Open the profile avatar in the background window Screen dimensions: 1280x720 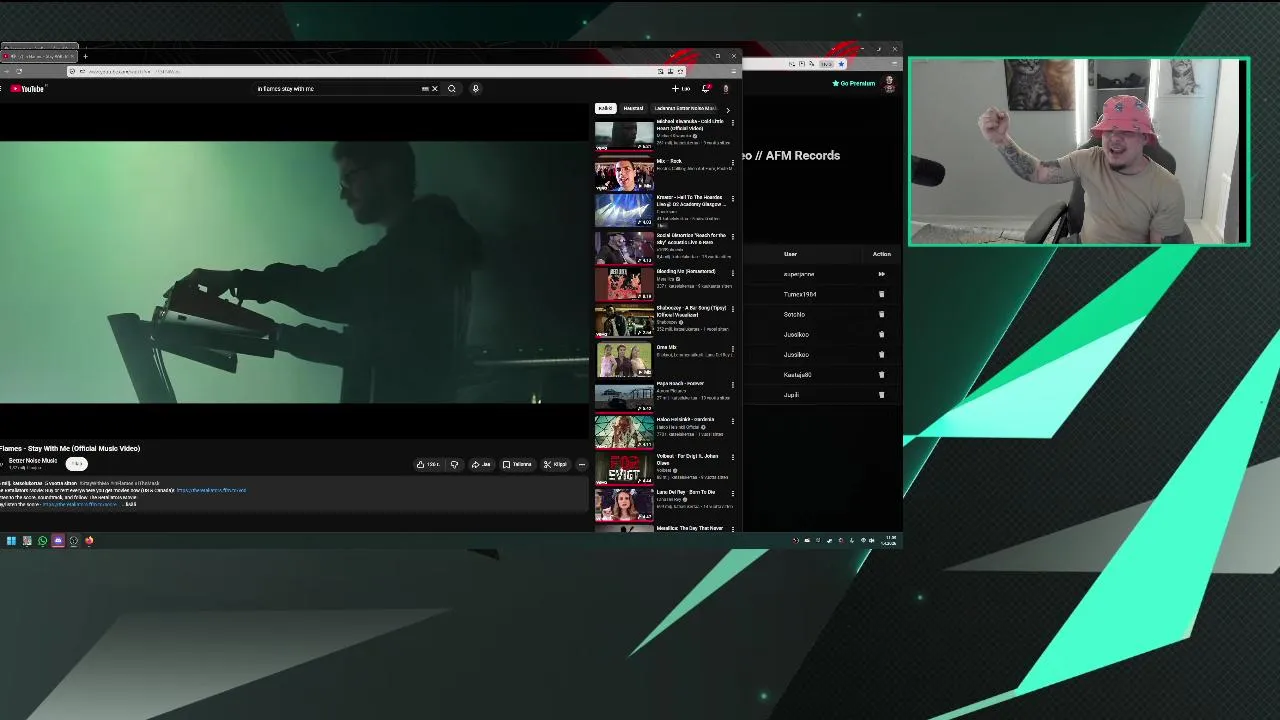point(889,84)
